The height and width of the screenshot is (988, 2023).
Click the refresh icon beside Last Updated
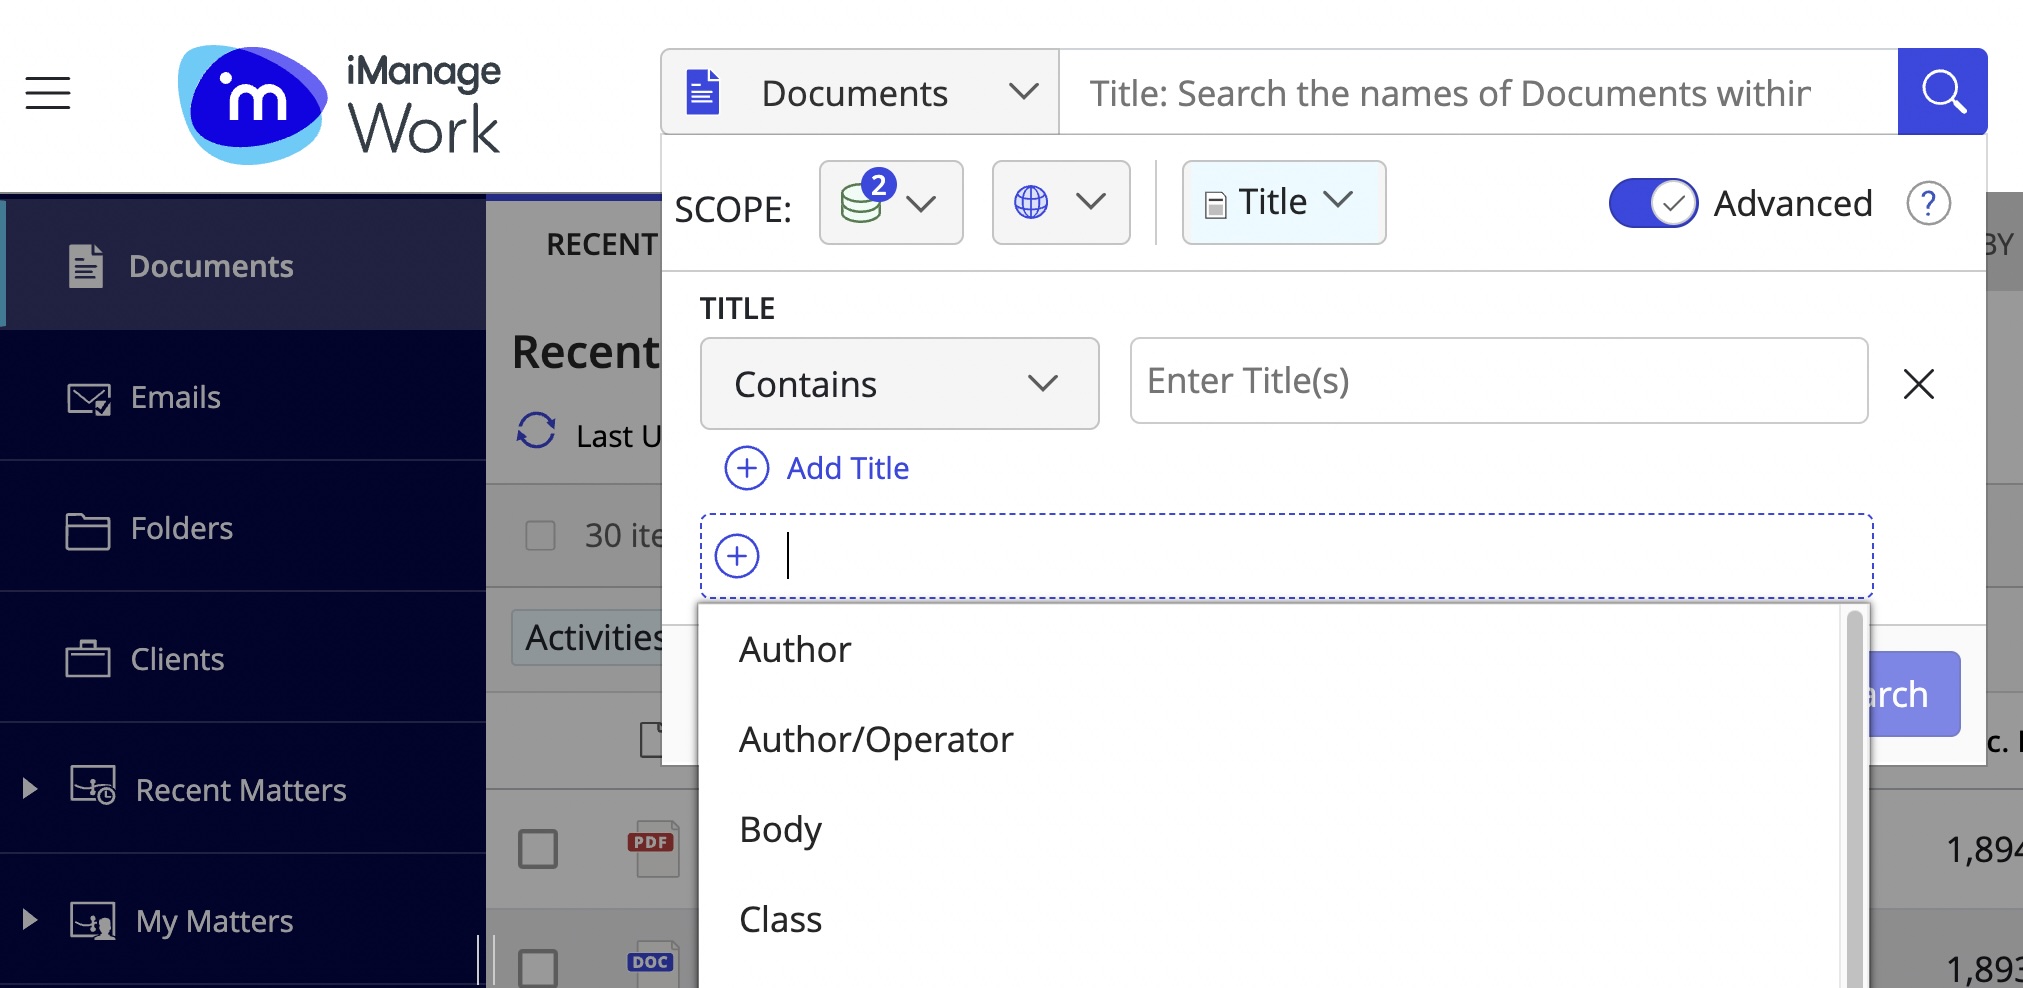click(536, 431)
